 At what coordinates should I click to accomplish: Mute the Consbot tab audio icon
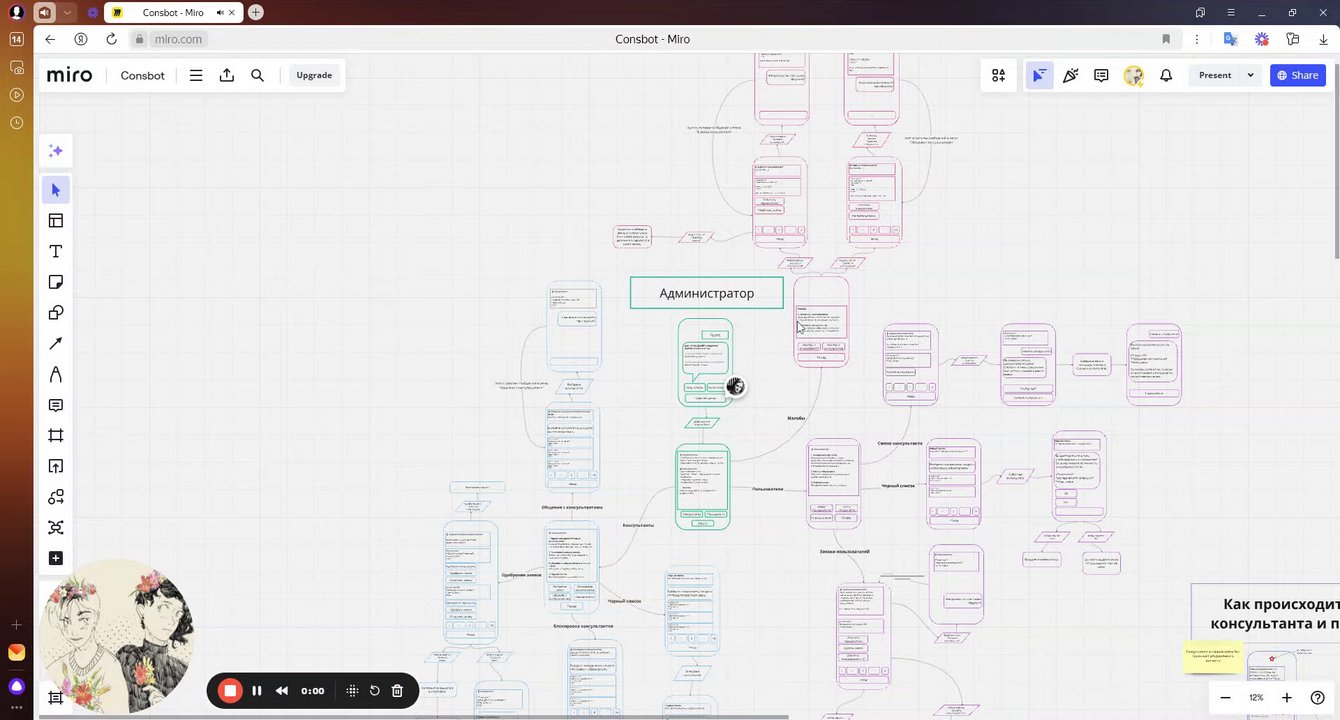(x=219, y=13)
